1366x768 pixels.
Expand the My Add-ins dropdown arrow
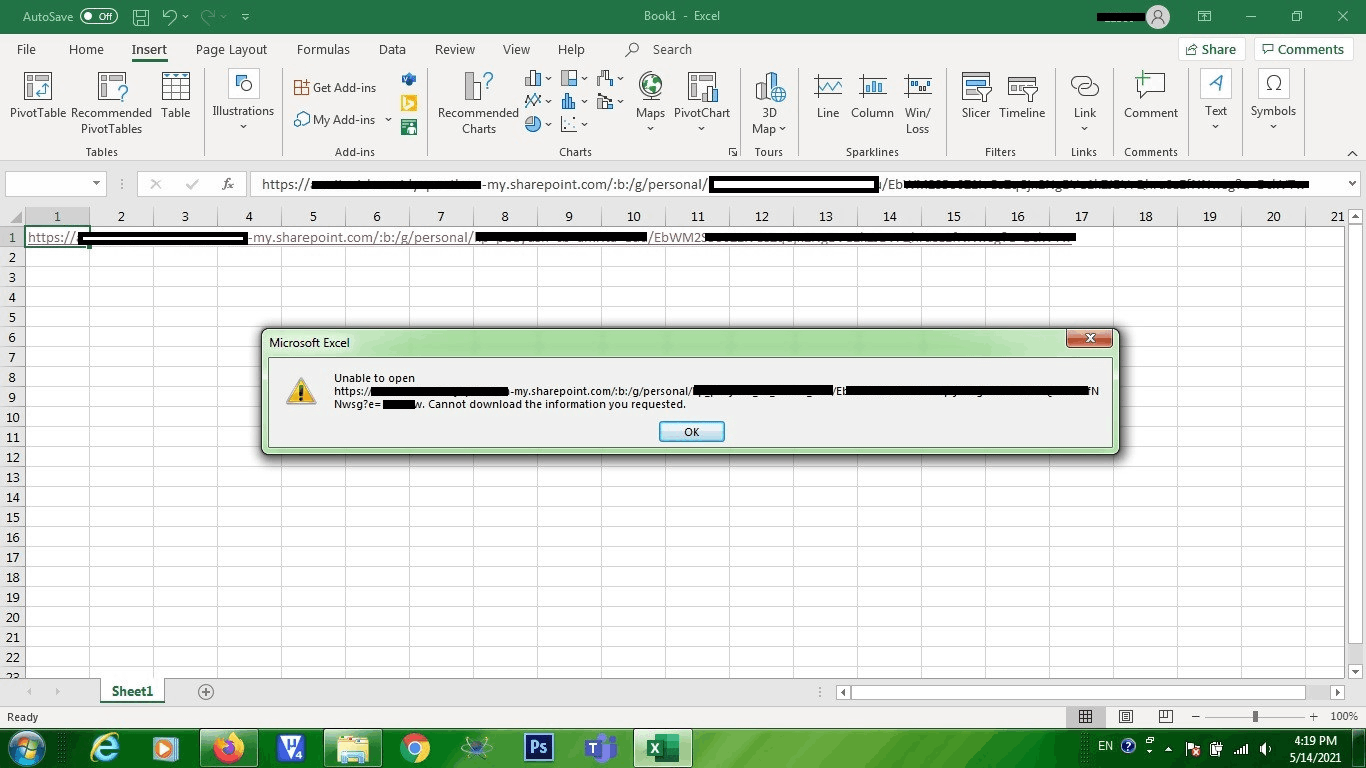[388, 120]
